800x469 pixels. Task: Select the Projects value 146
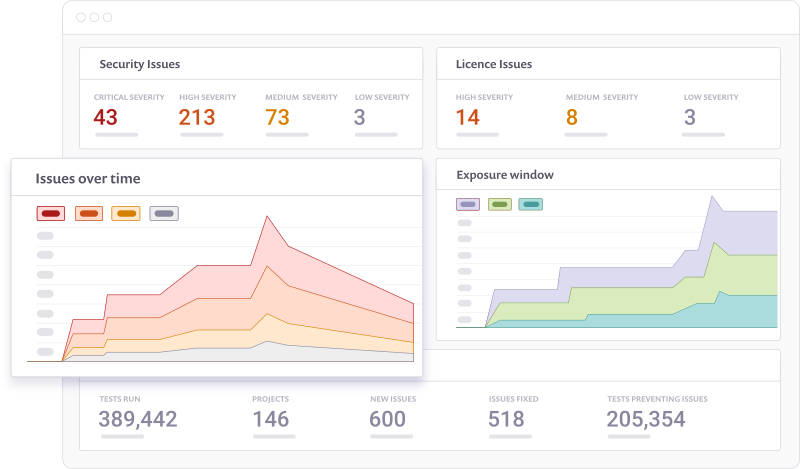pyautogui.click(x=271, y=419)
